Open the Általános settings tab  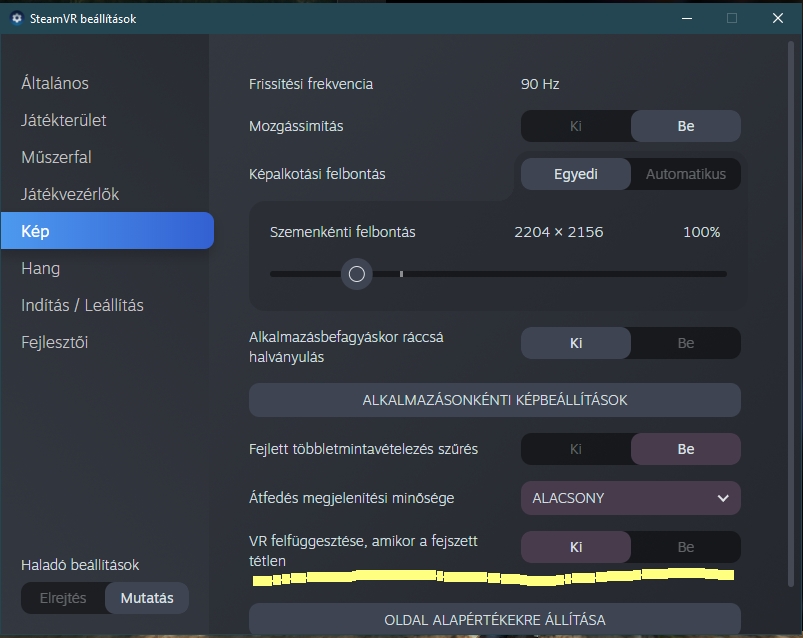pyautogui.click(x=55, y=83)
